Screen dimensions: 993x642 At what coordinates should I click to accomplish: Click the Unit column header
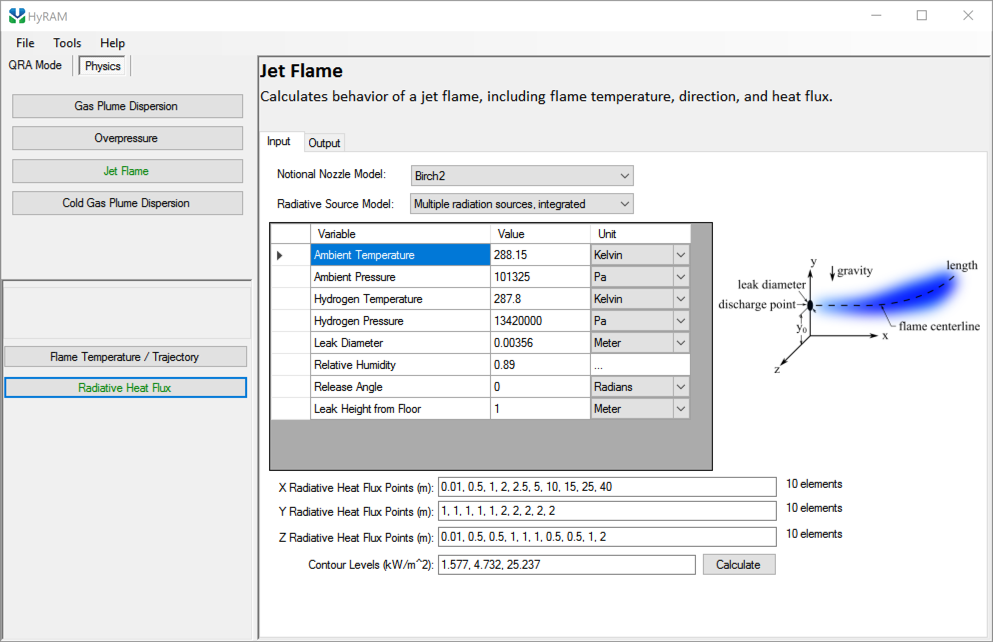[x=640, y=234]
